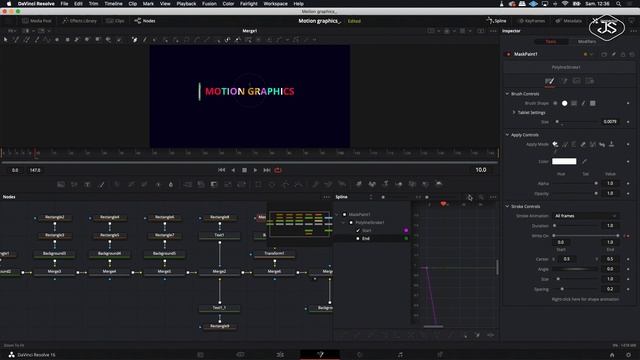This screenshot has width=640, height=360.
Task: Select the Rectangle9 node
Action: 220,326
